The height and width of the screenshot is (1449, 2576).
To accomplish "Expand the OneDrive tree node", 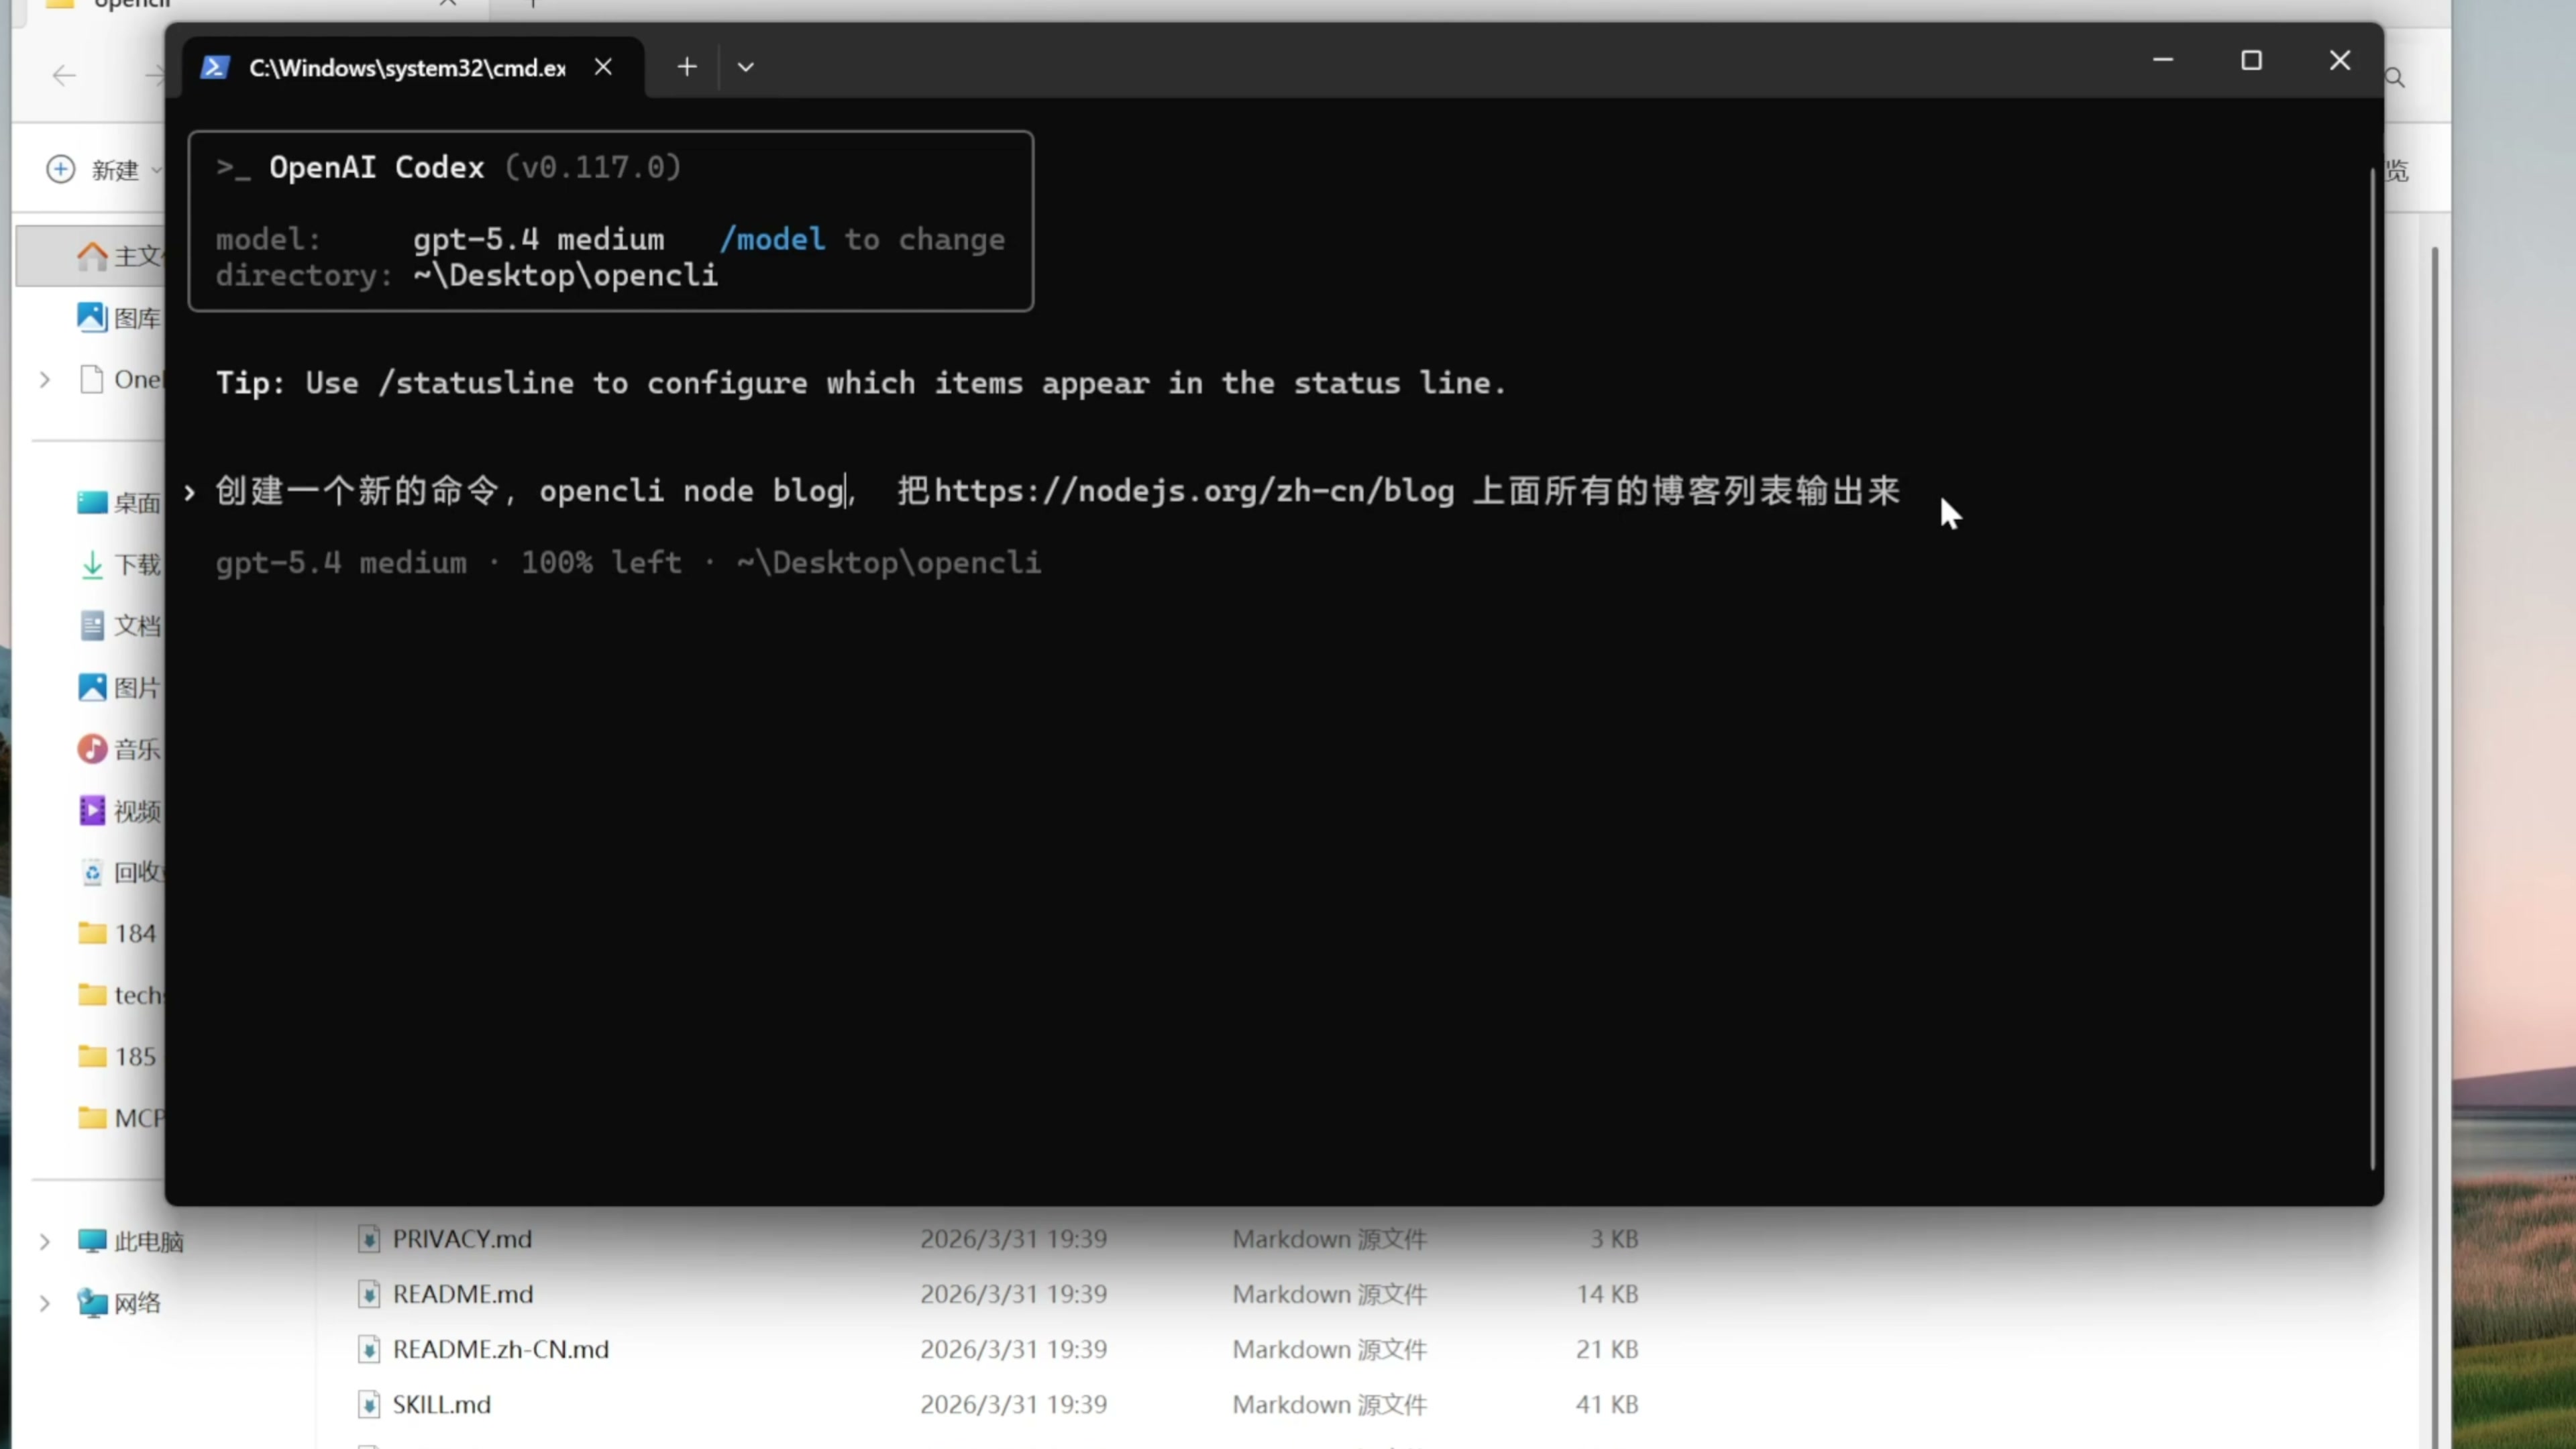I will click(45, 380).
